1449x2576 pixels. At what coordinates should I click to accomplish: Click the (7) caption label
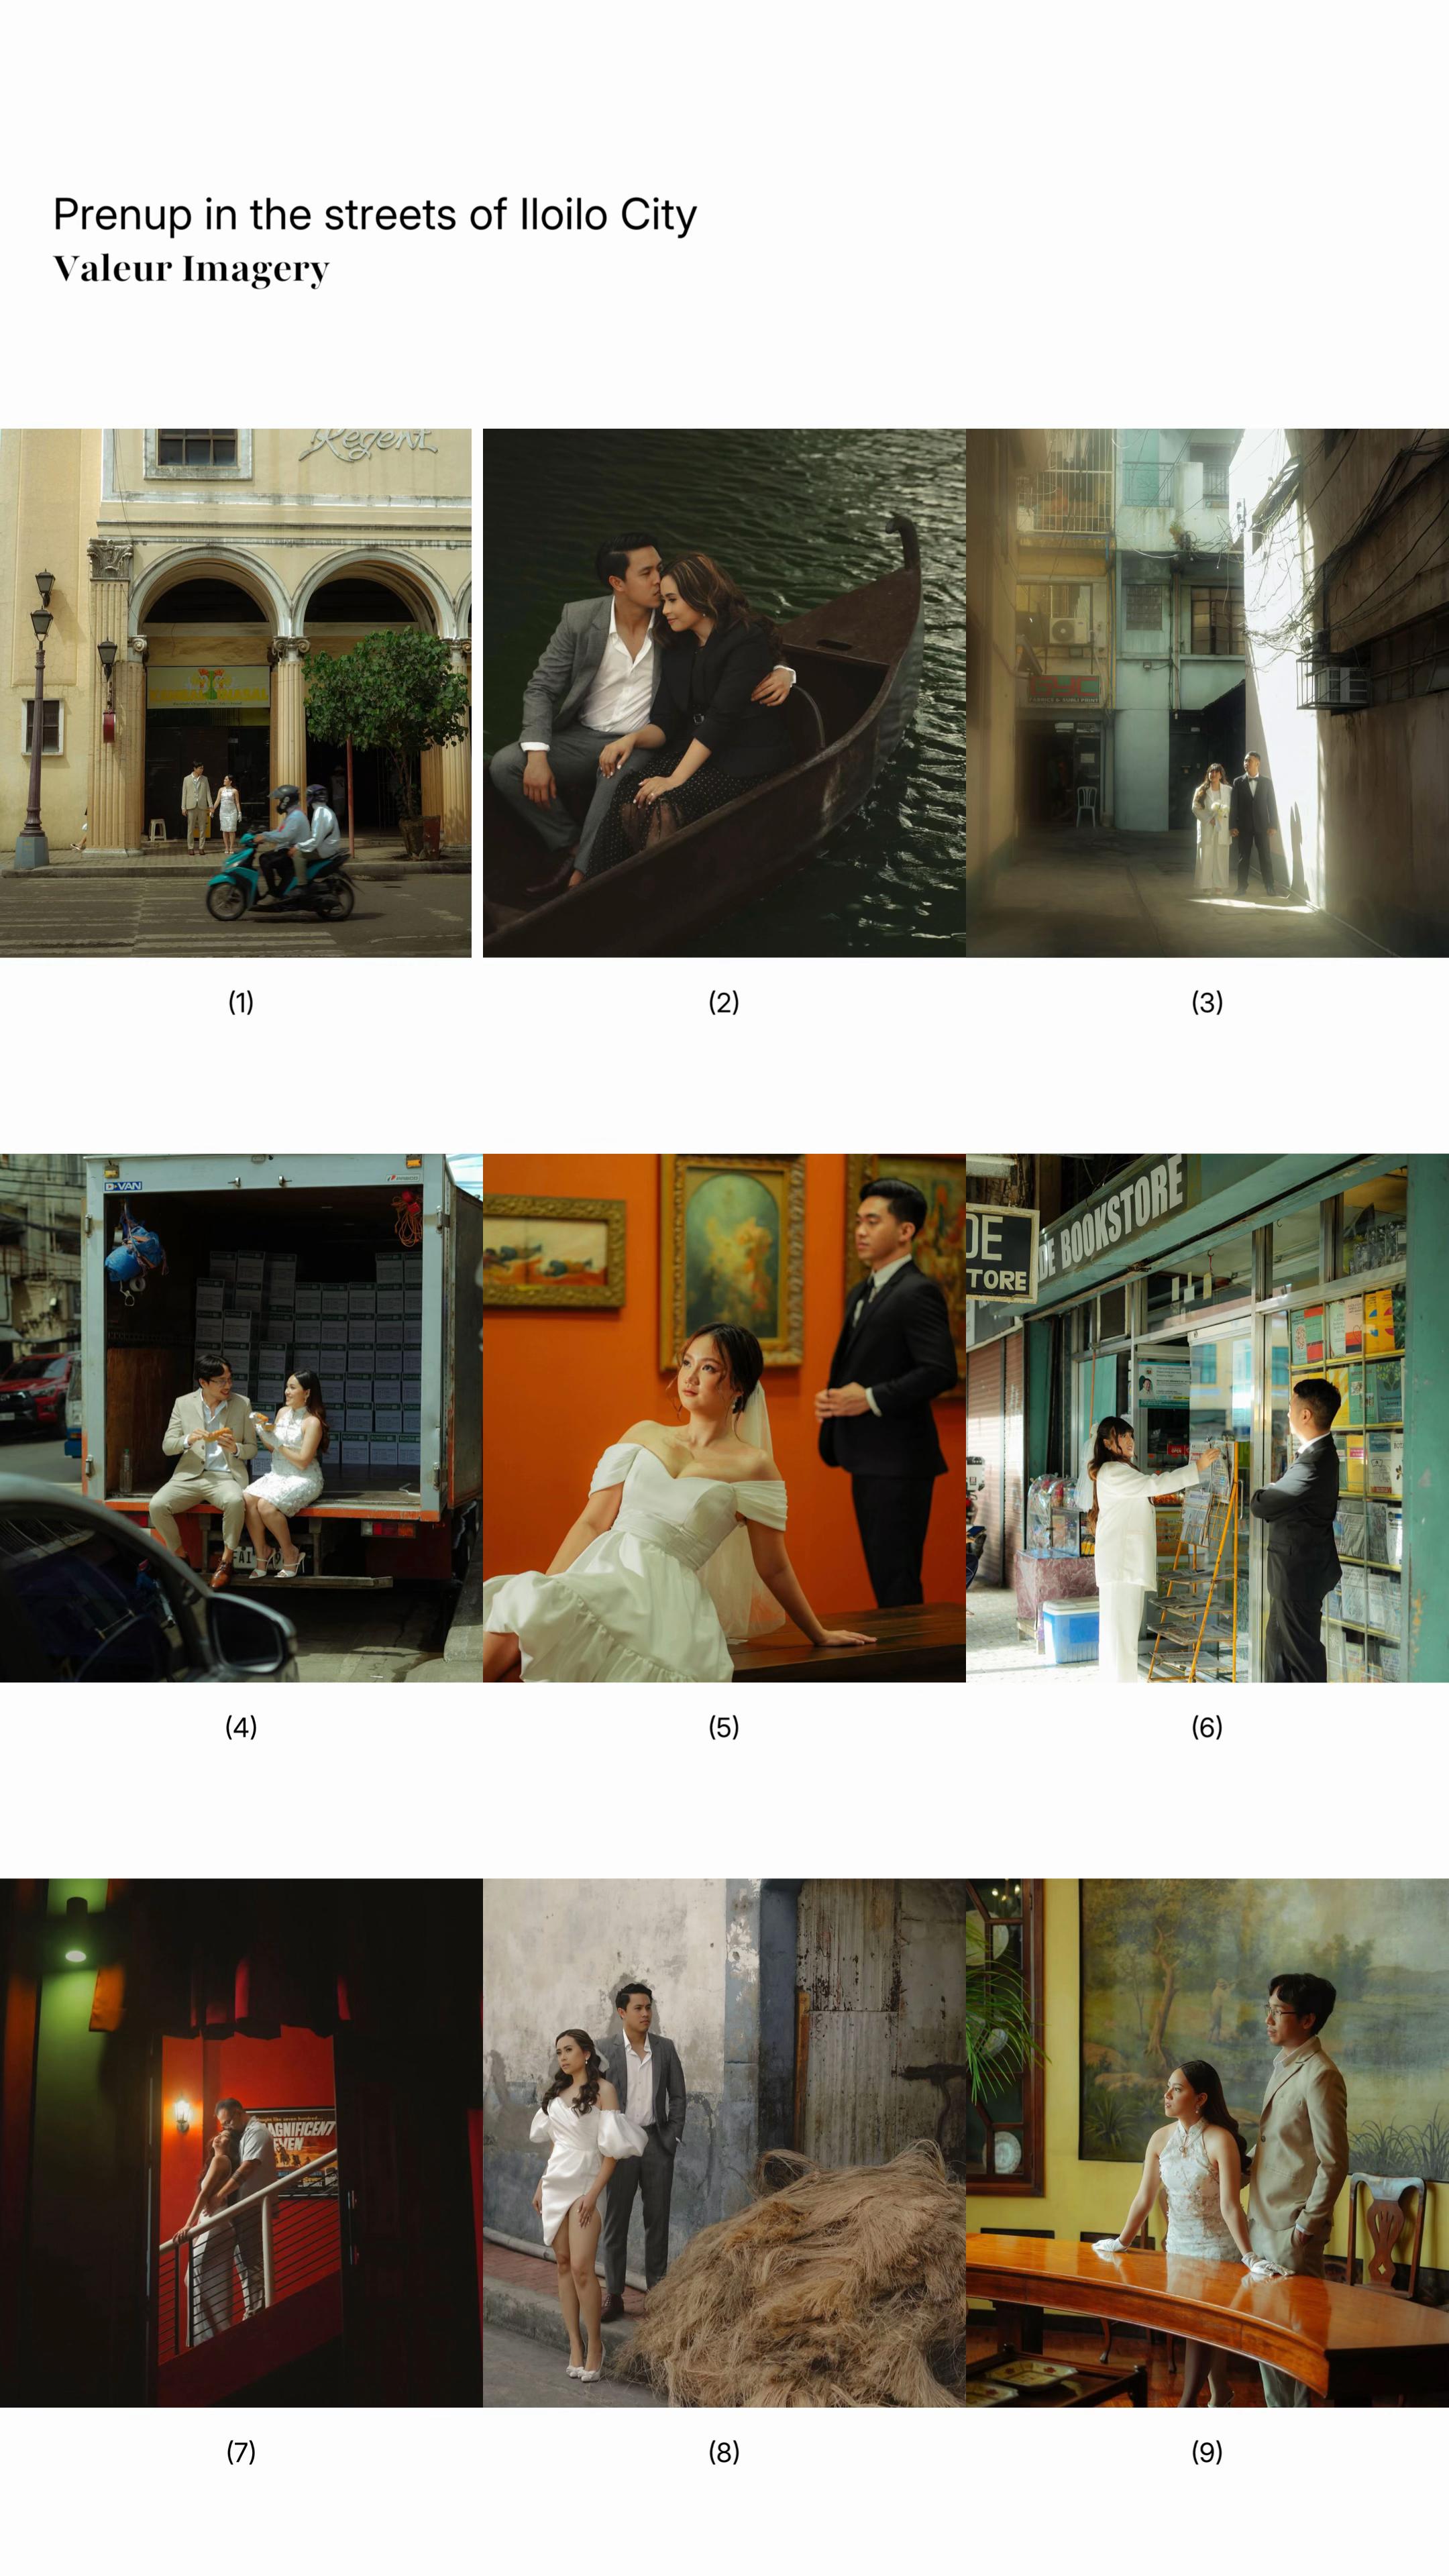(241, 2451)
